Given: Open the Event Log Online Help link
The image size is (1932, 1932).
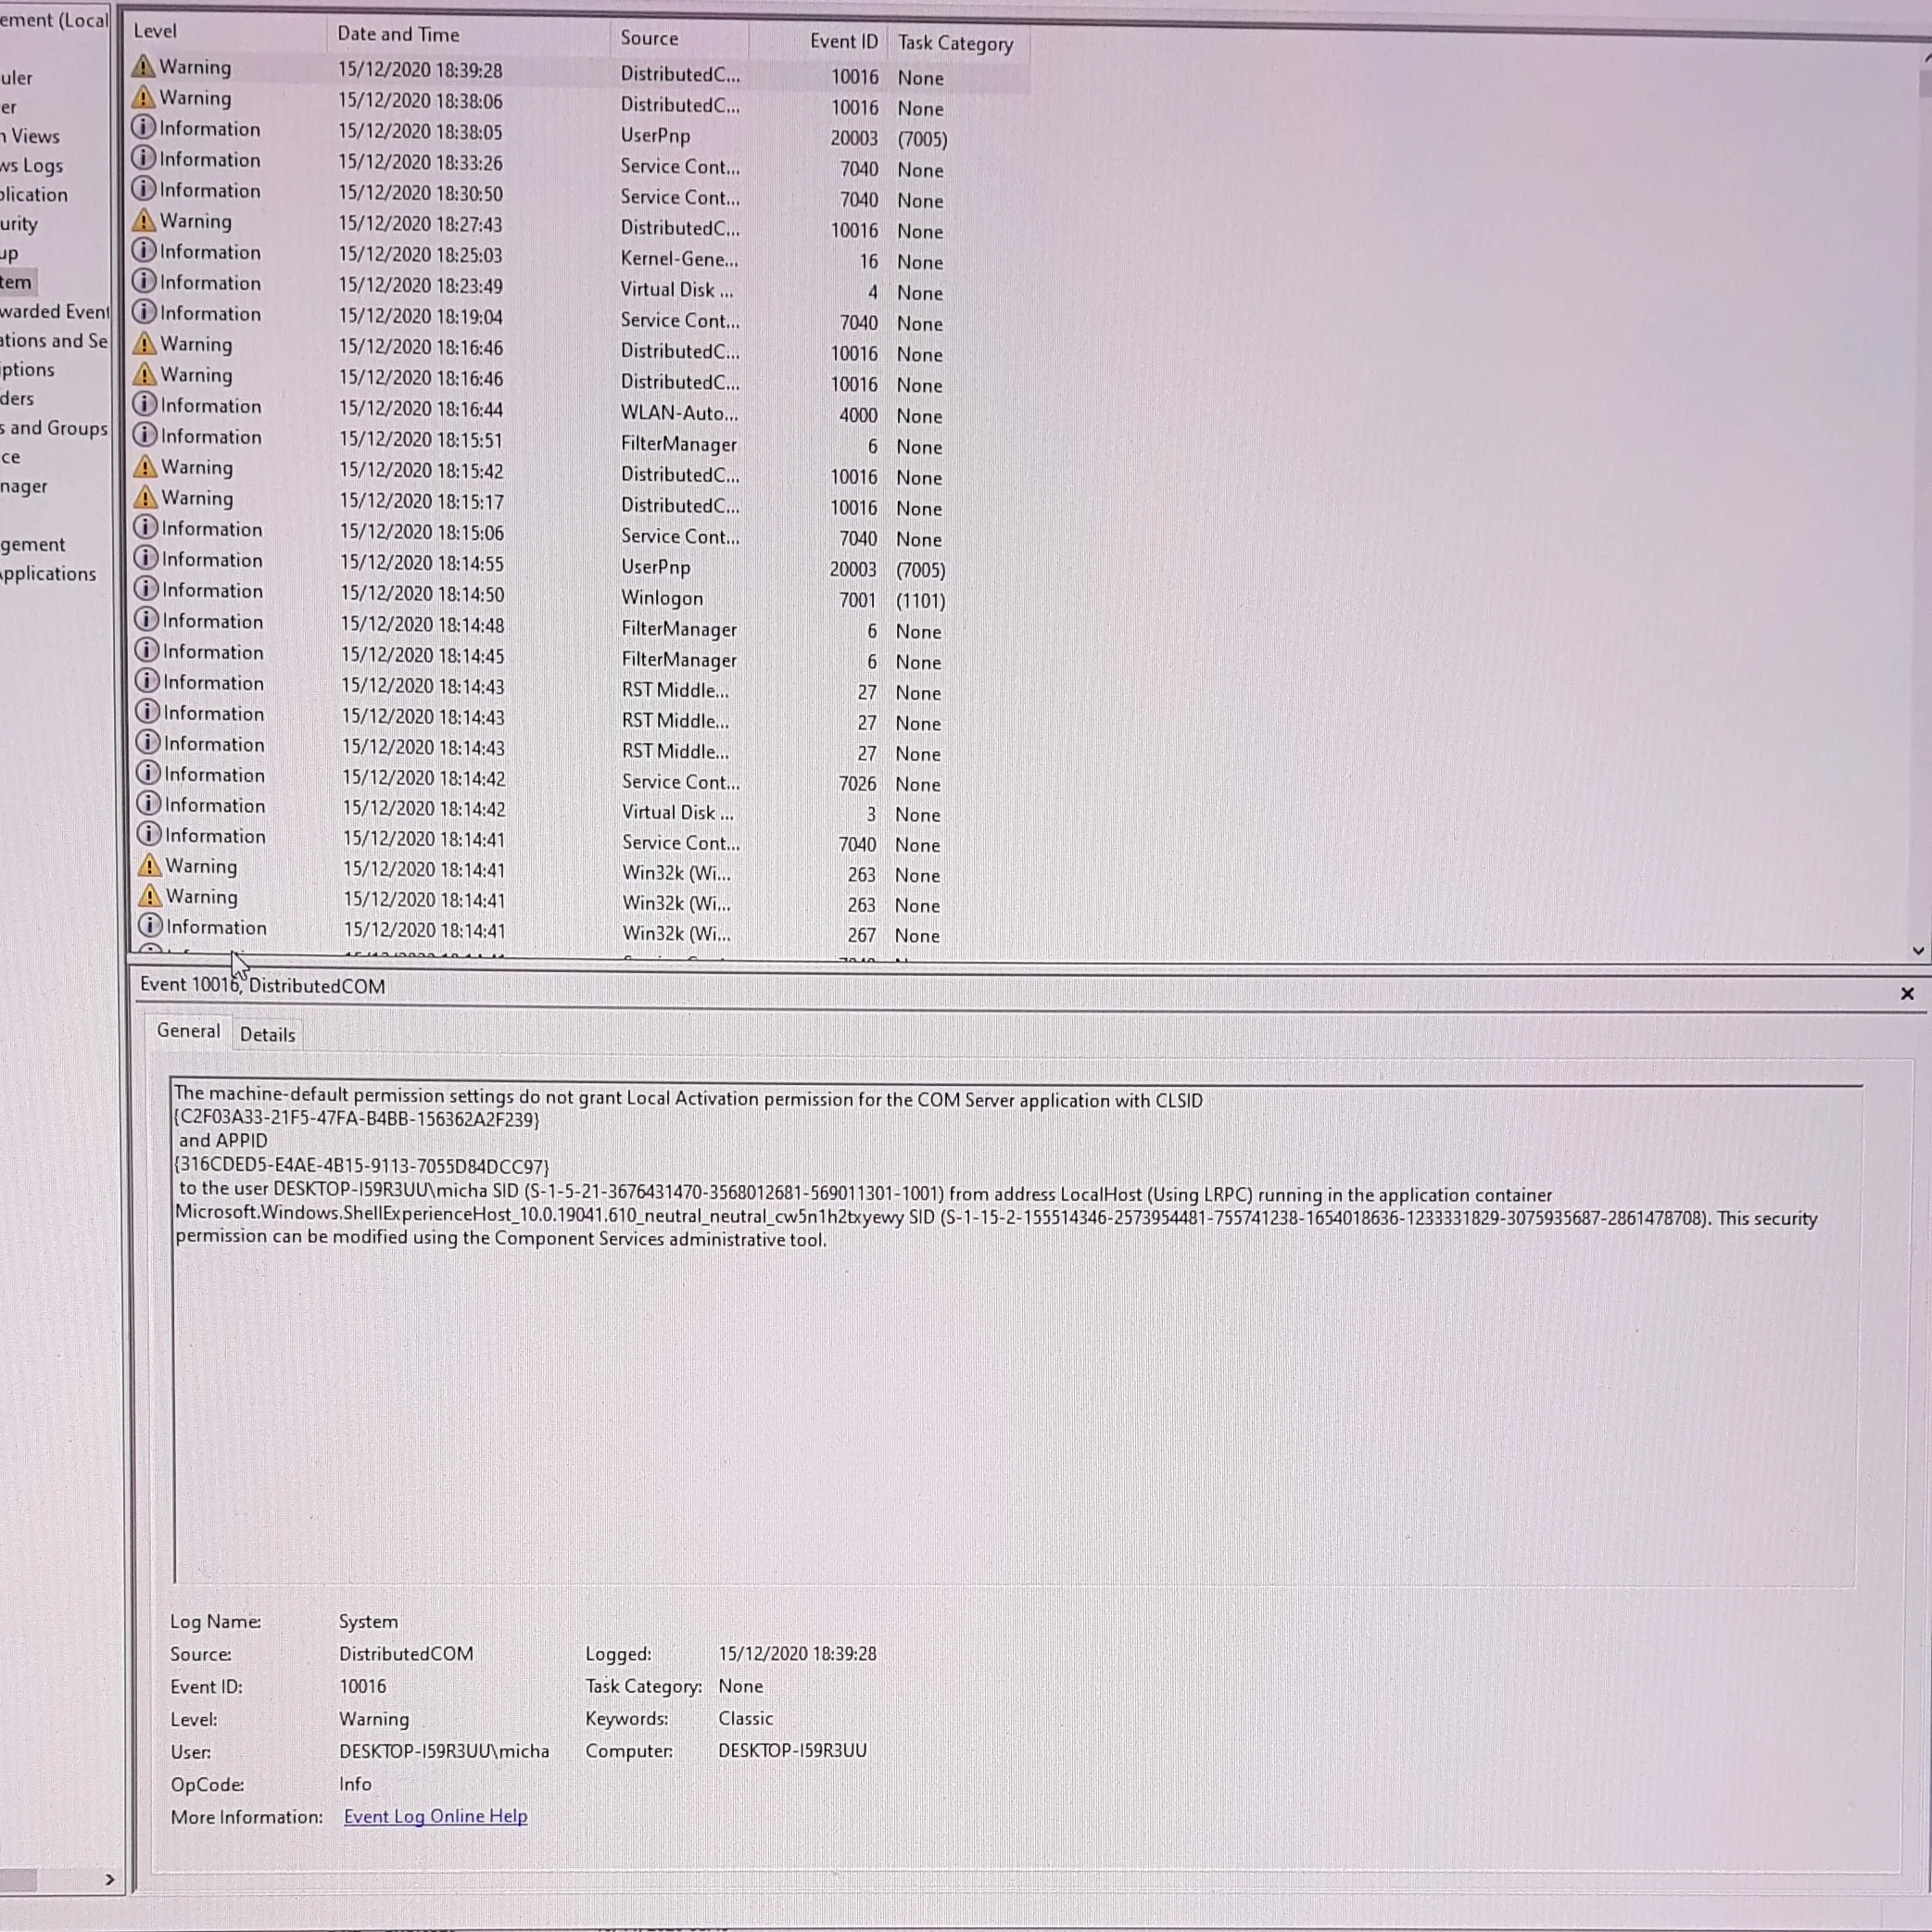Looking at the screenshot, I should point(435,1816).
